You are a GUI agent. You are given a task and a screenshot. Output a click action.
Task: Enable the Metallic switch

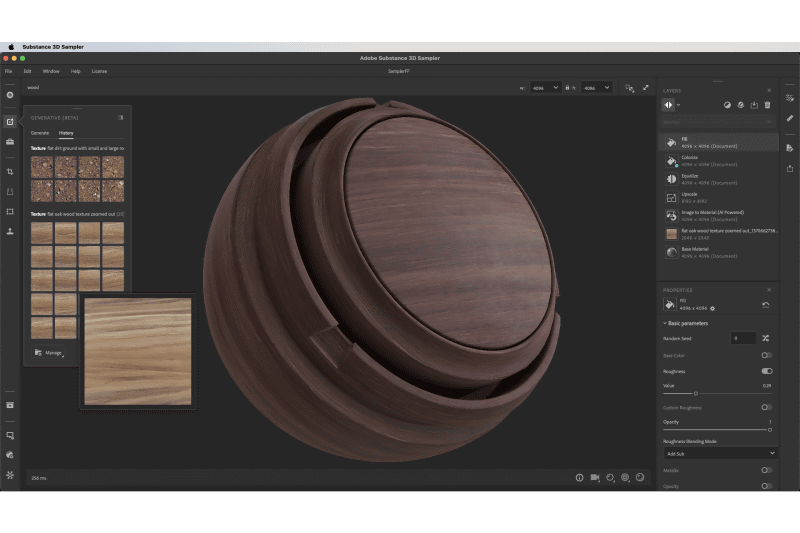point(766,470)
